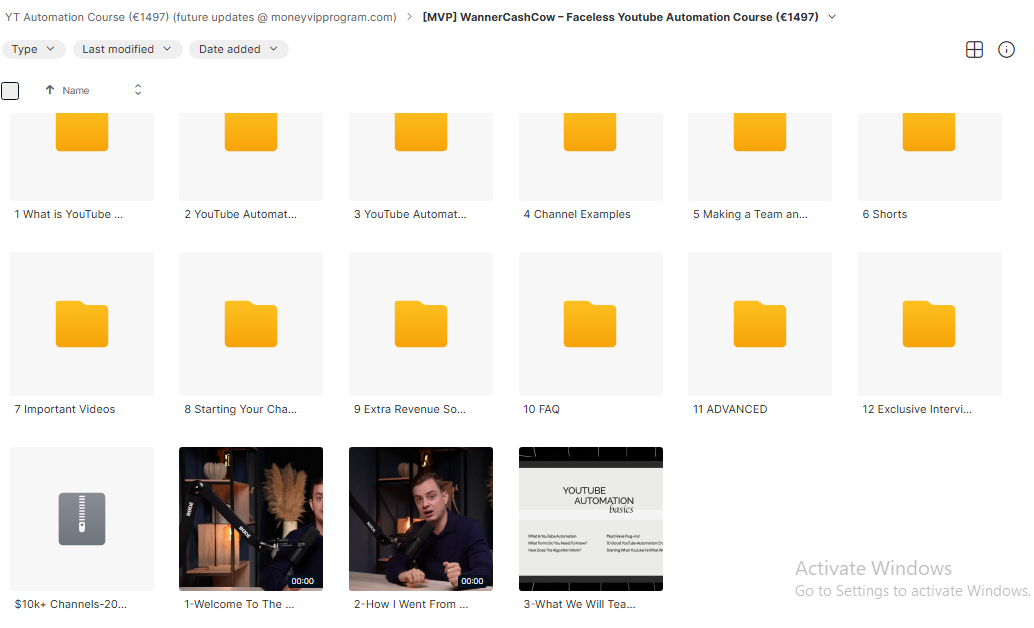Open the '4 Channel Examples' folder icon

(590, 132)
